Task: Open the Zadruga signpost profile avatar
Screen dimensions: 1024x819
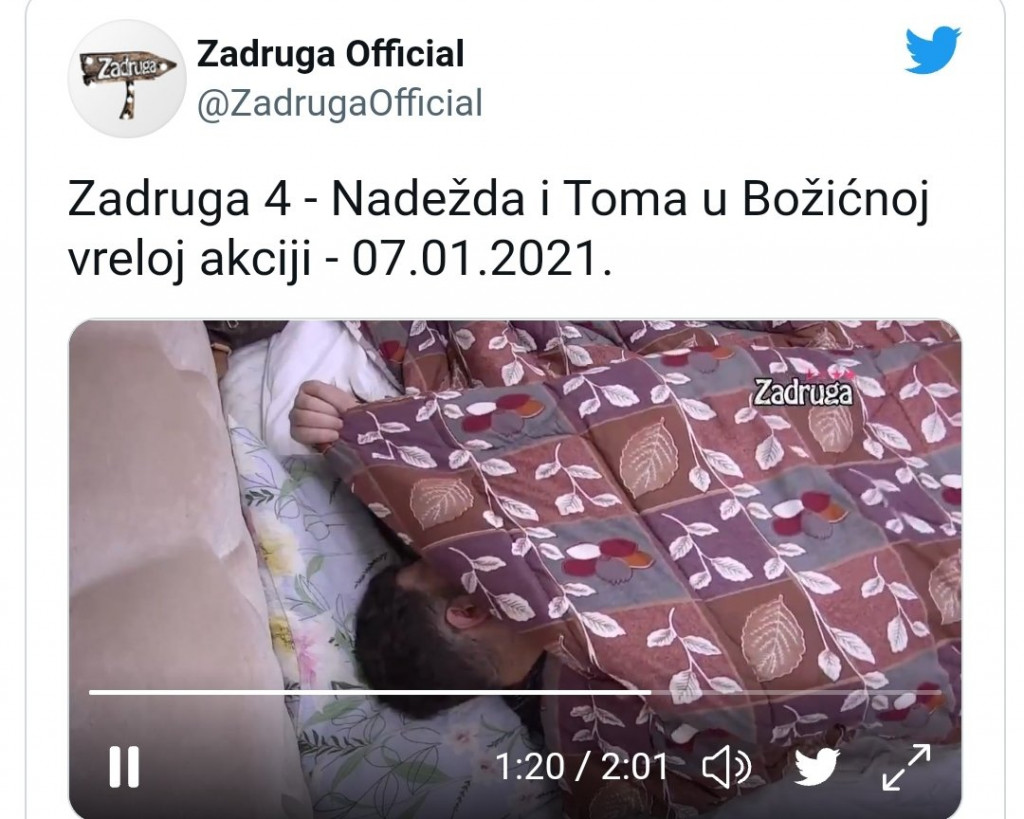Action: (127, 78)
